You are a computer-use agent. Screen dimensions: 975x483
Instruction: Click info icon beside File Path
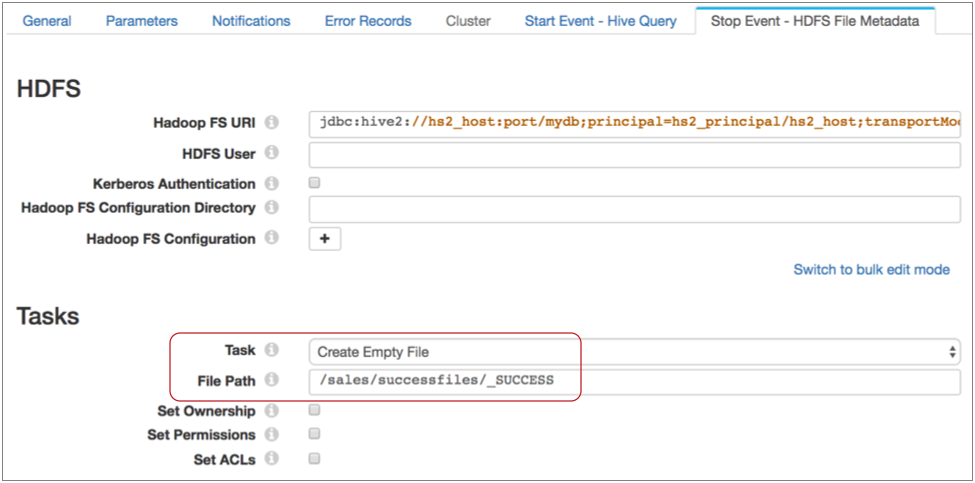[272, 380]
